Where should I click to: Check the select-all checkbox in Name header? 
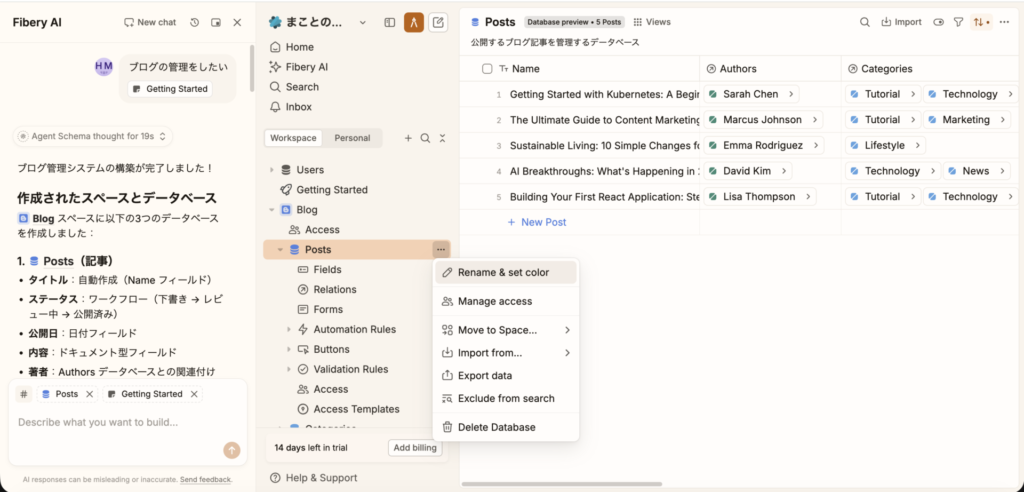coord(487,69)
